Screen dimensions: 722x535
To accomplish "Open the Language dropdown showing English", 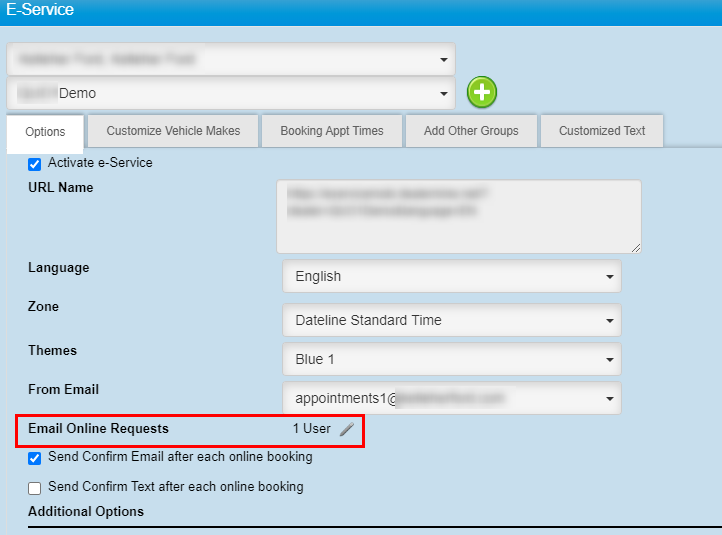I will pos(451,276).
